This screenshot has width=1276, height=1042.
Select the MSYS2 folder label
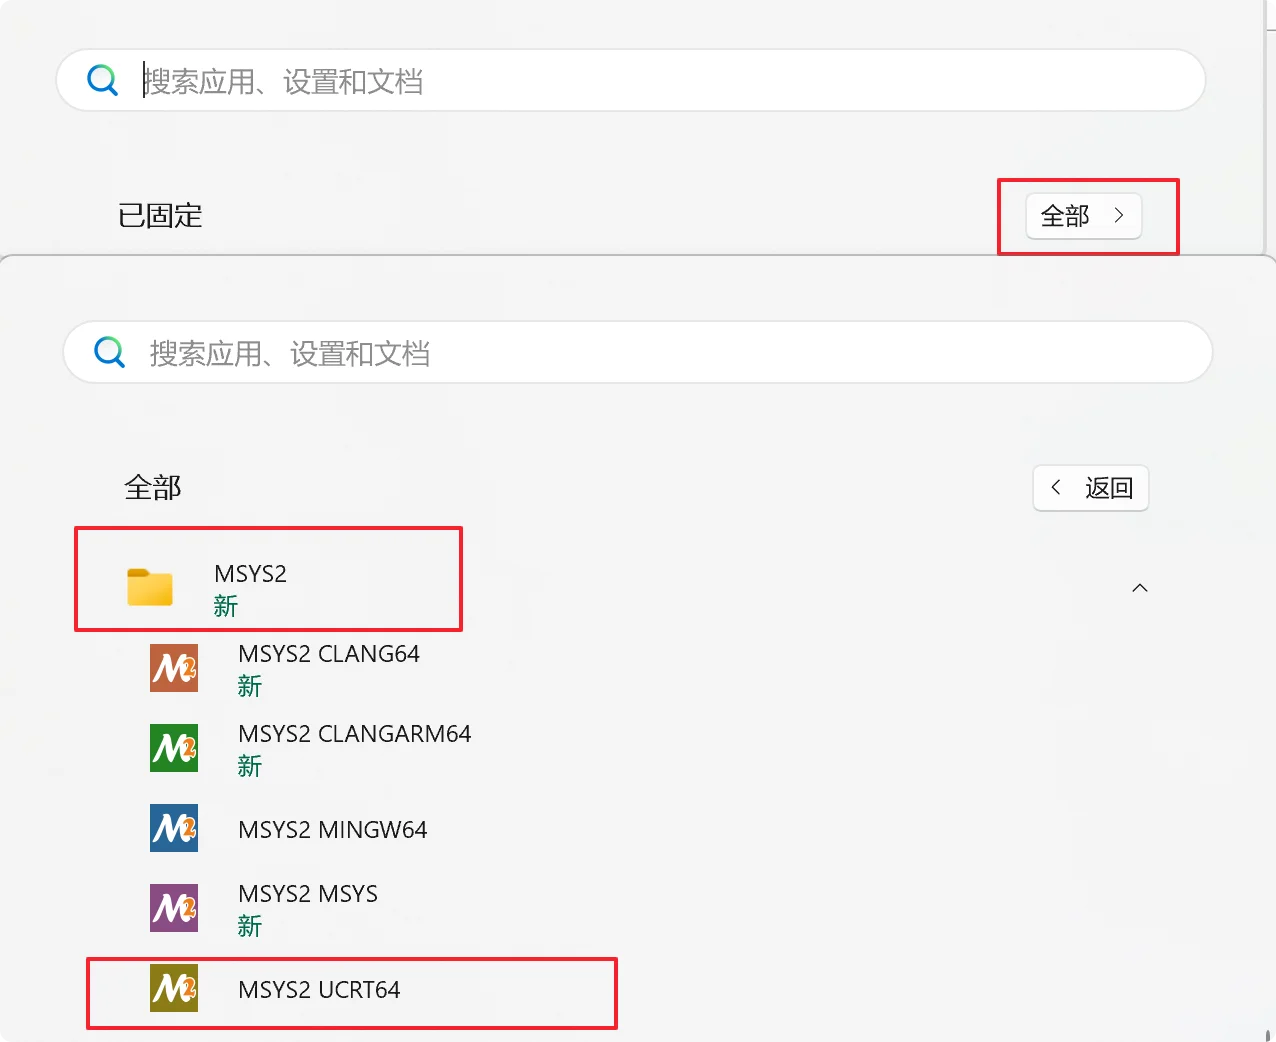250,574
